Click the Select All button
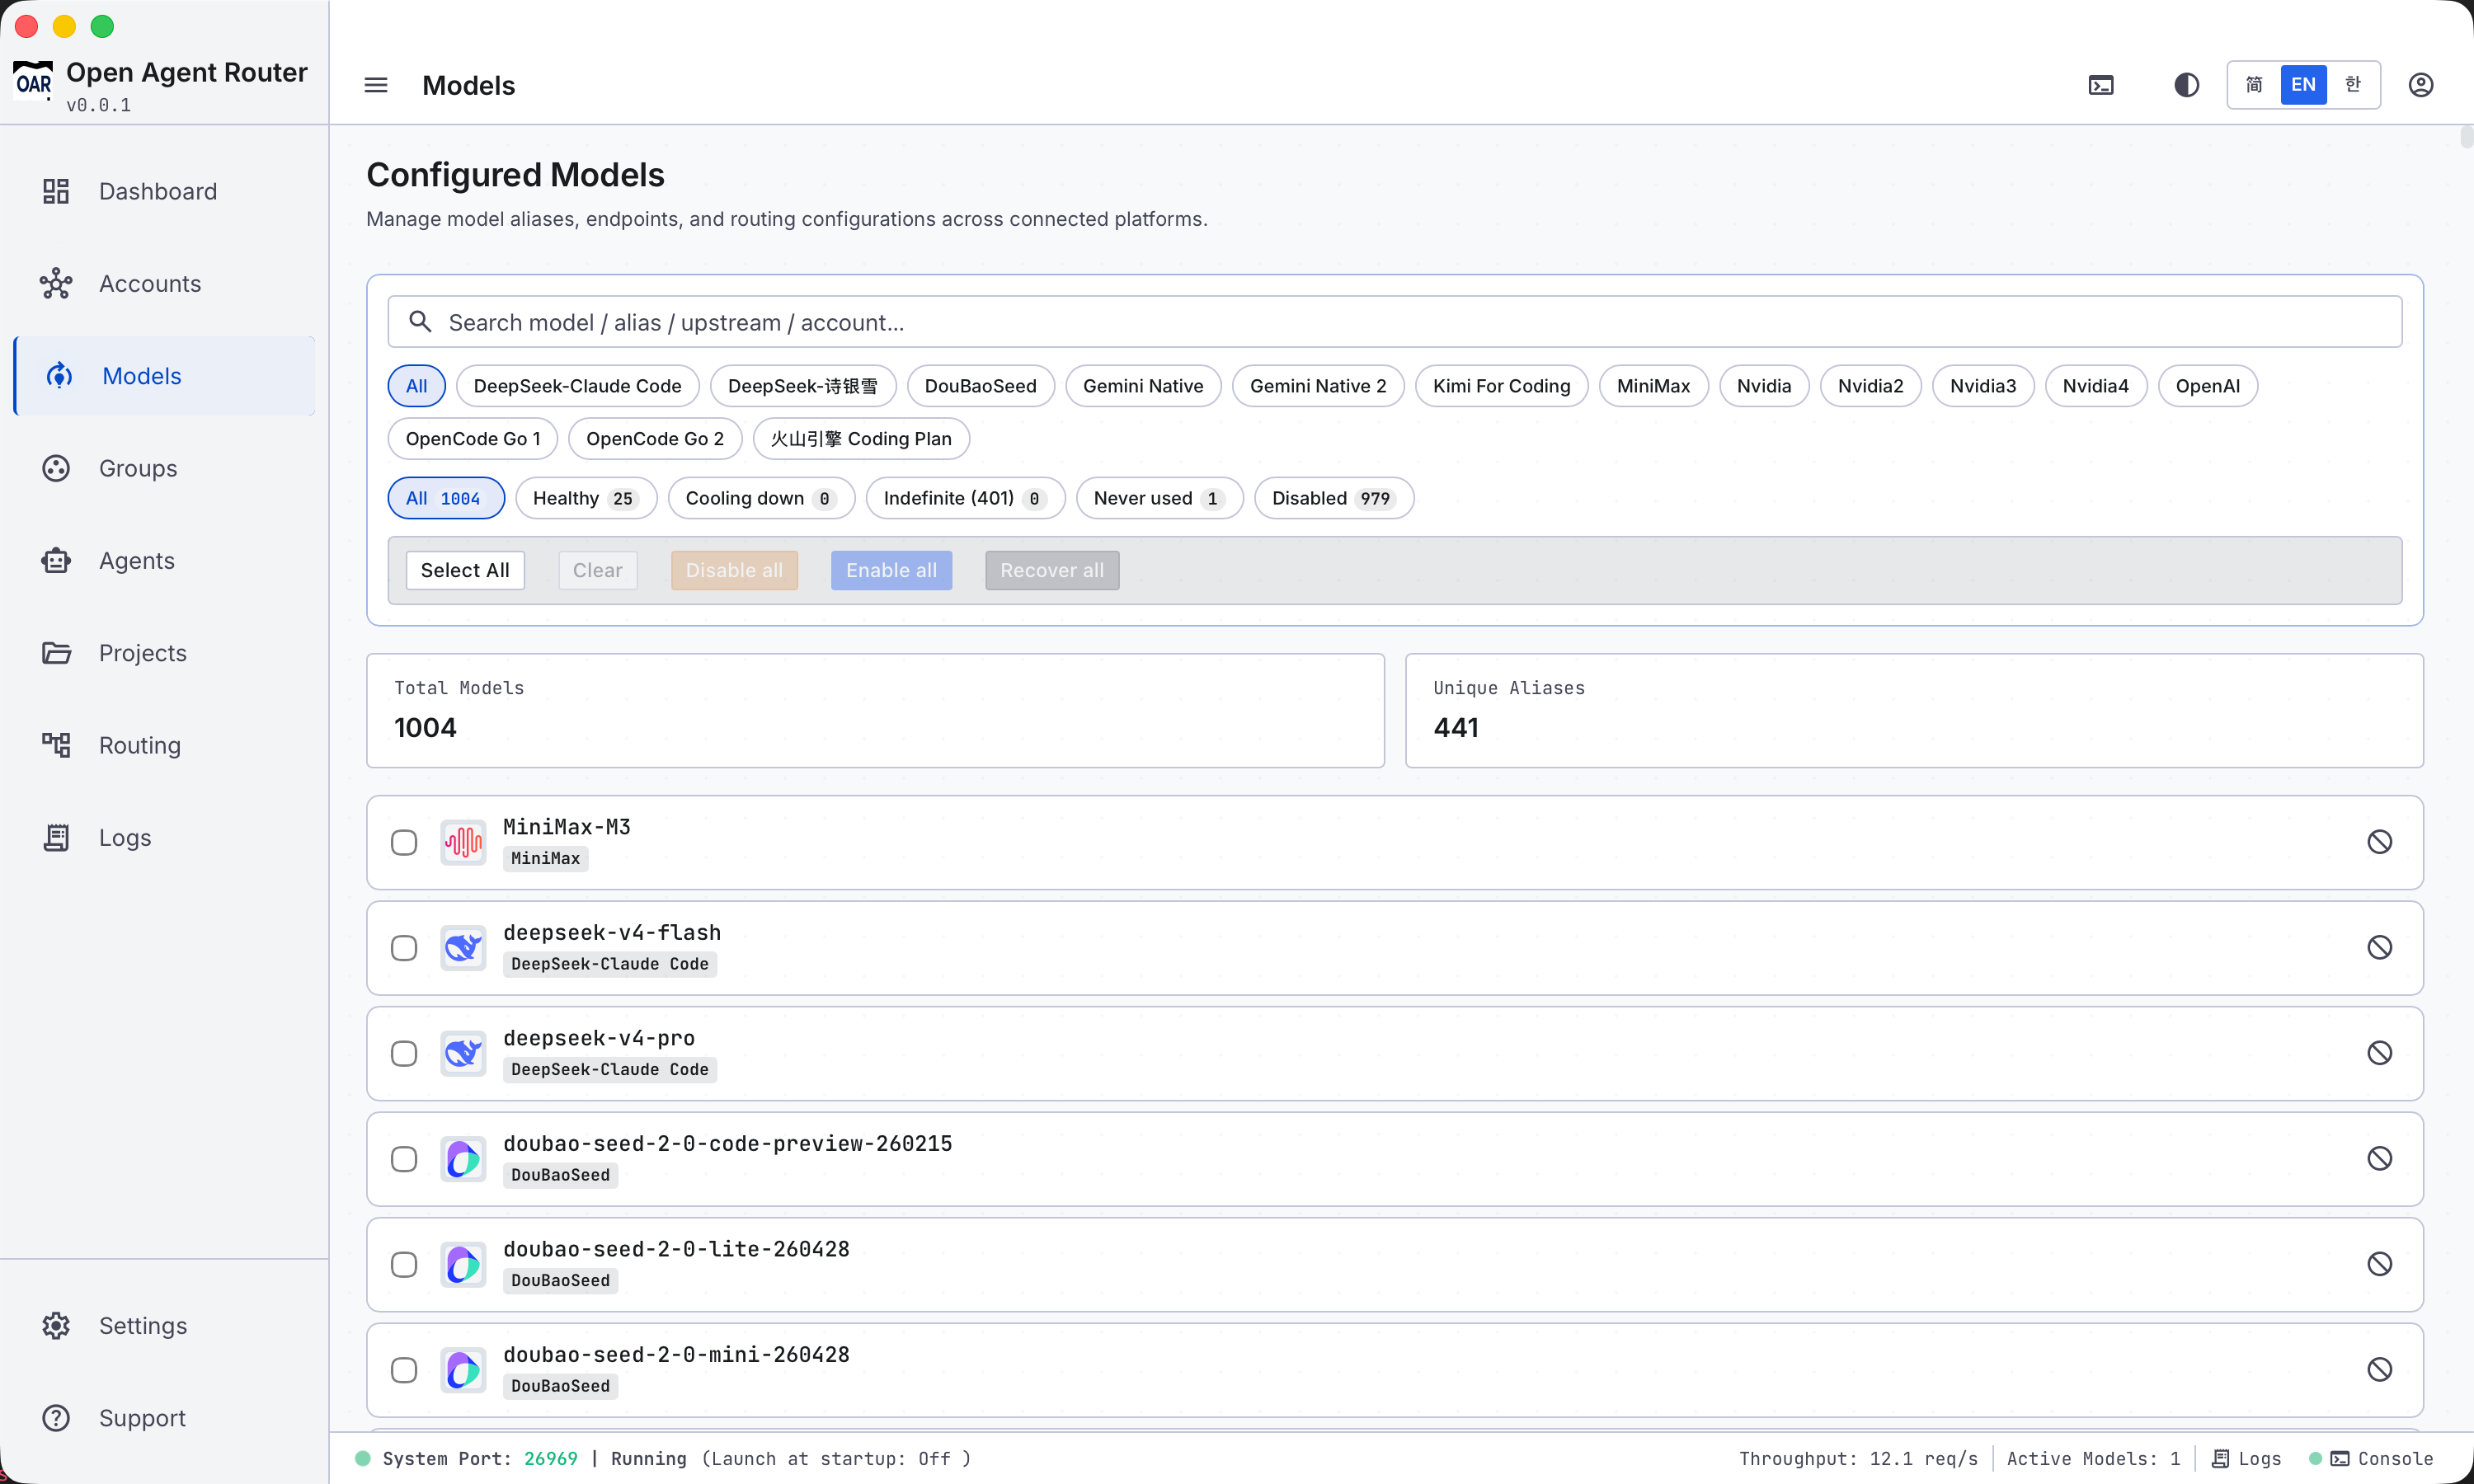 [465, 570]
